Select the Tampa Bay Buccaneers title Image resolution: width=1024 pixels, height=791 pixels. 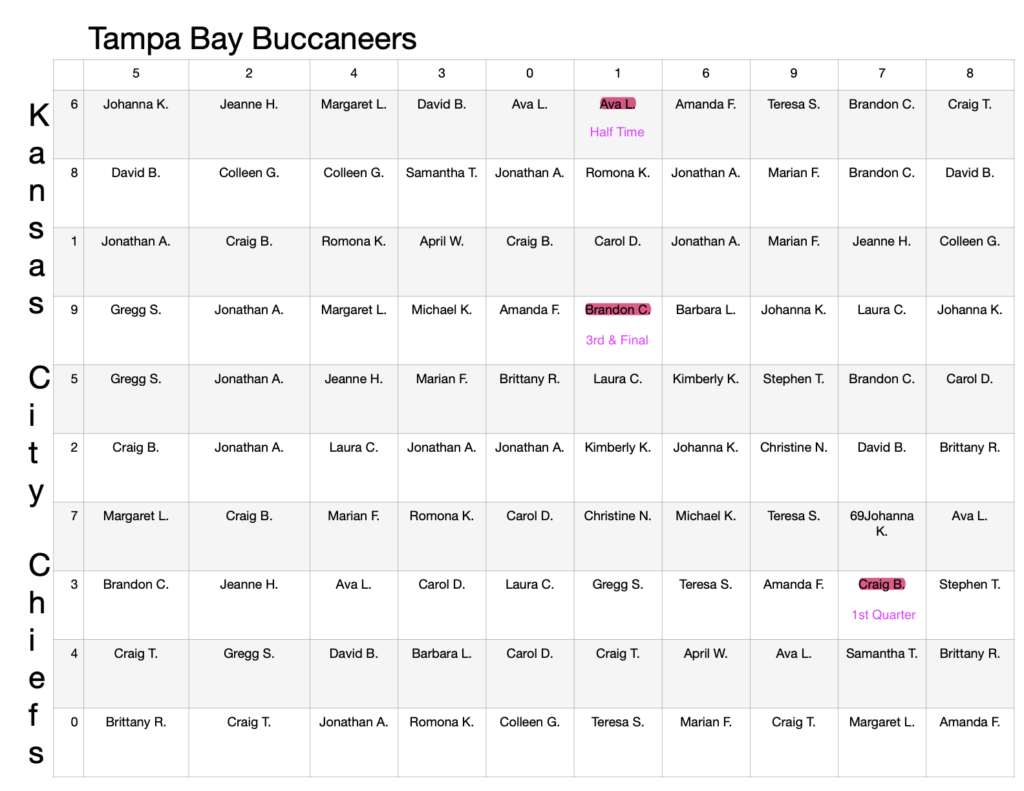[x=252, y=39]
